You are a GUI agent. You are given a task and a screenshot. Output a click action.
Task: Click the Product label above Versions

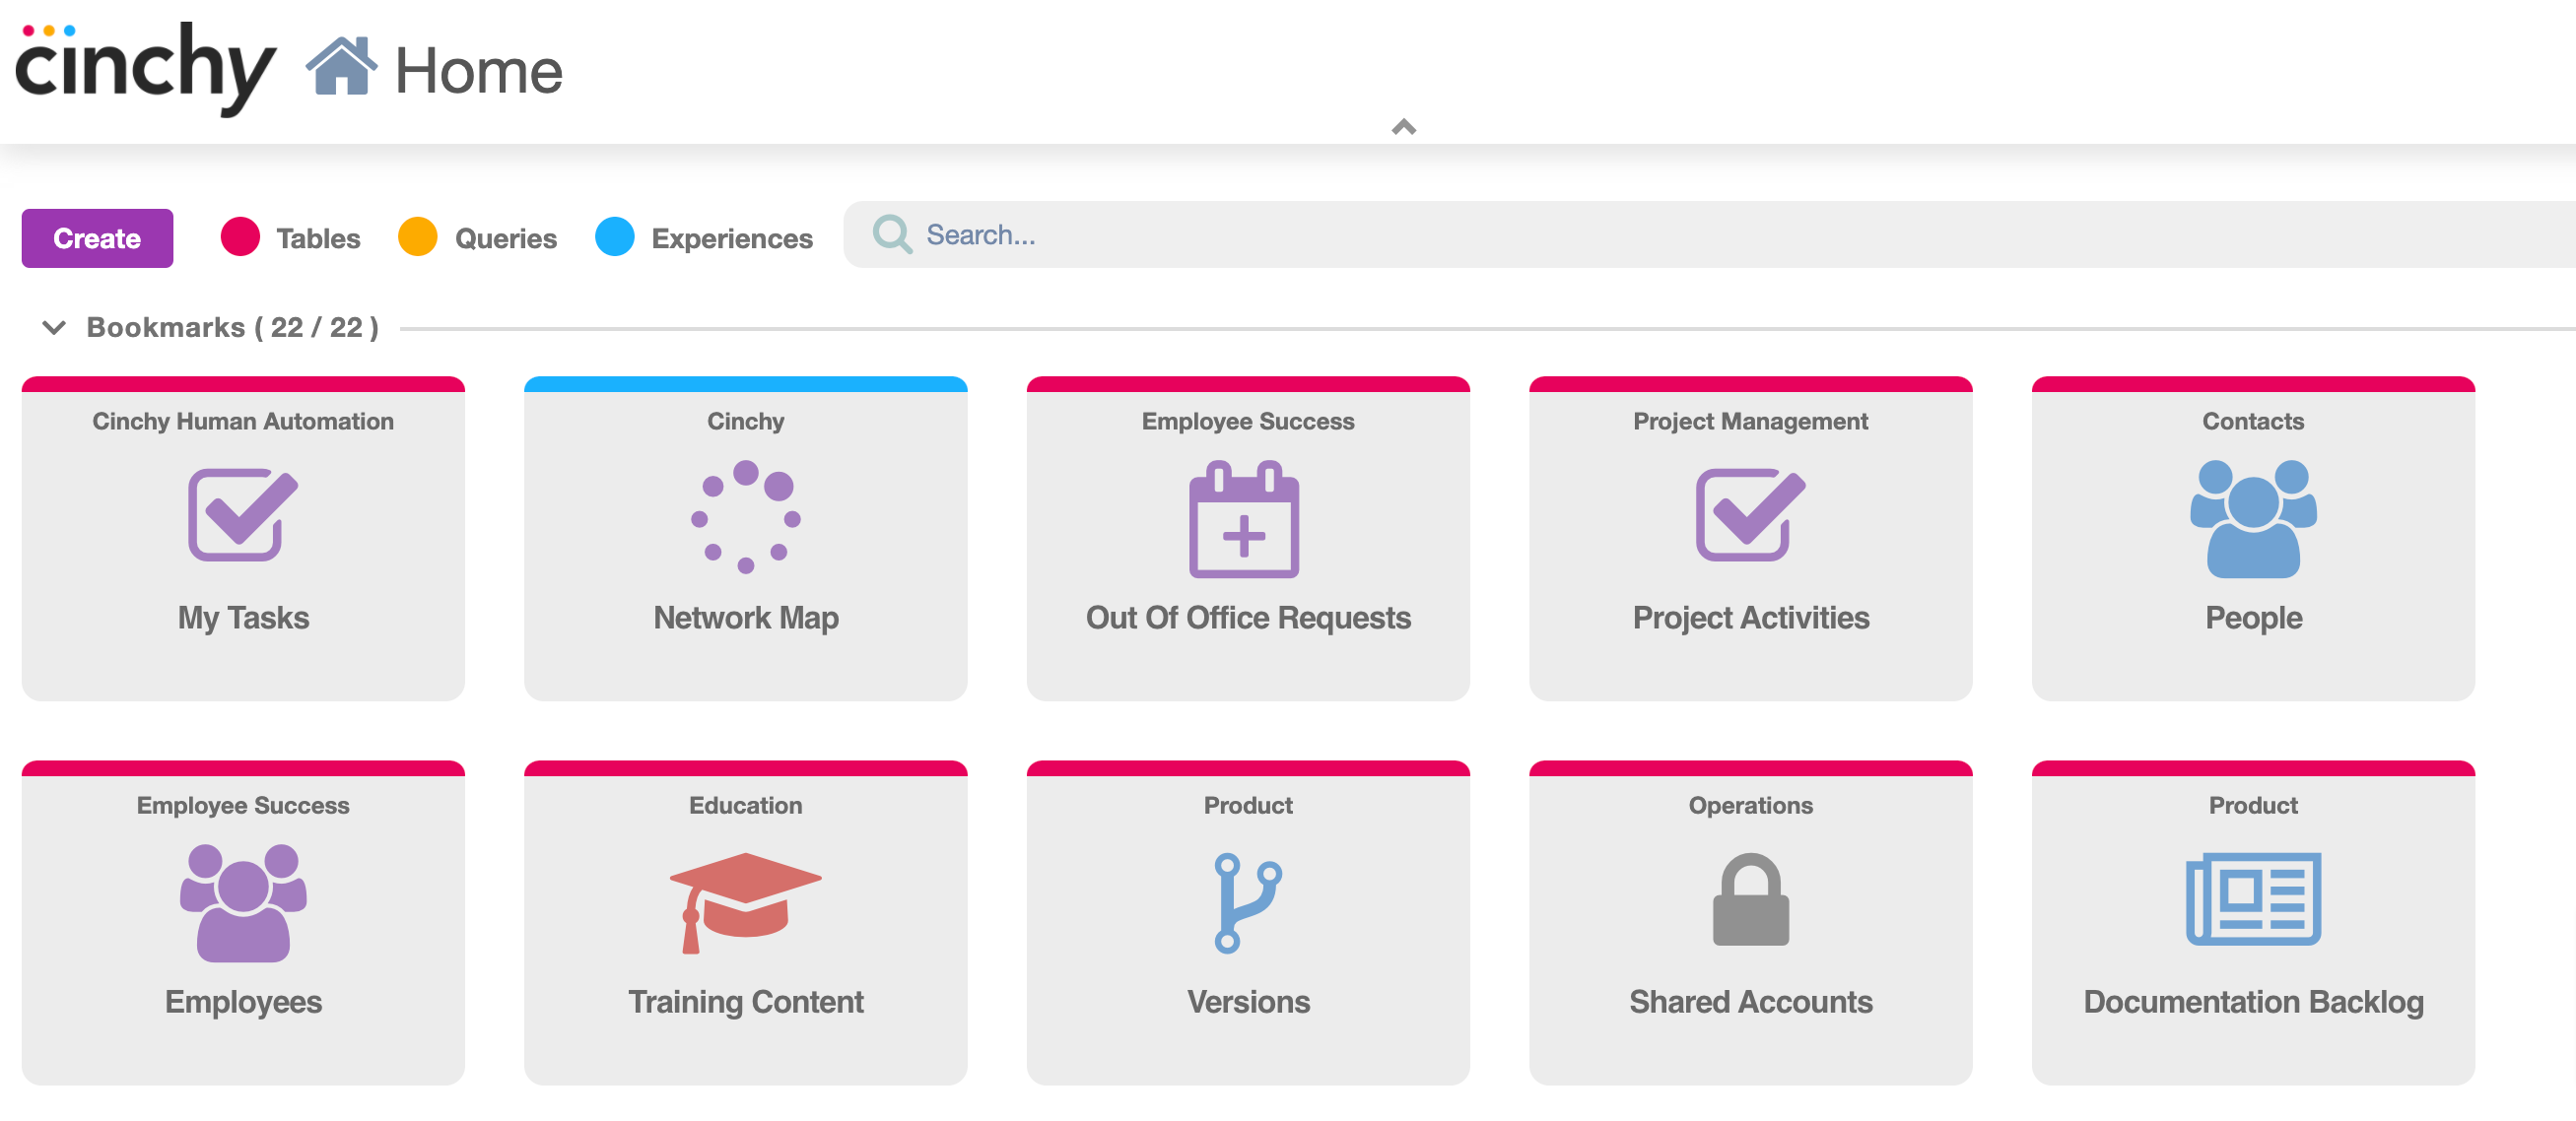click(x=1248, y=805)
